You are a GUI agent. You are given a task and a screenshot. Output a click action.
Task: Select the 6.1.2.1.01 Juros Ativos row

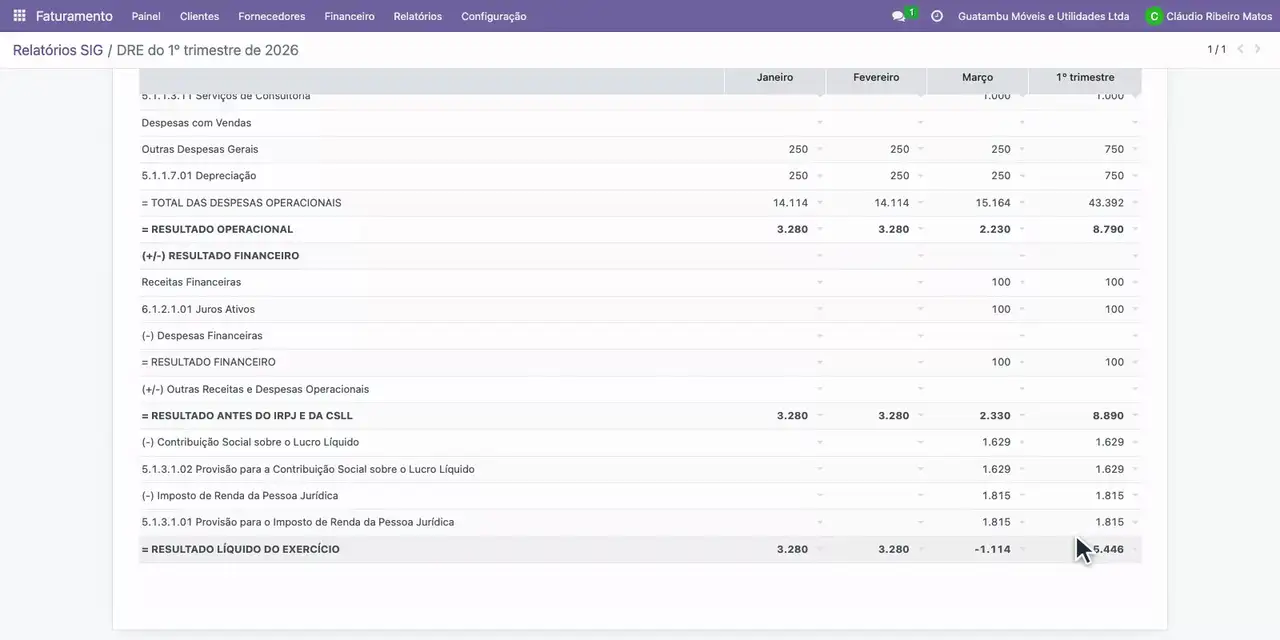(x=640, y=309)
